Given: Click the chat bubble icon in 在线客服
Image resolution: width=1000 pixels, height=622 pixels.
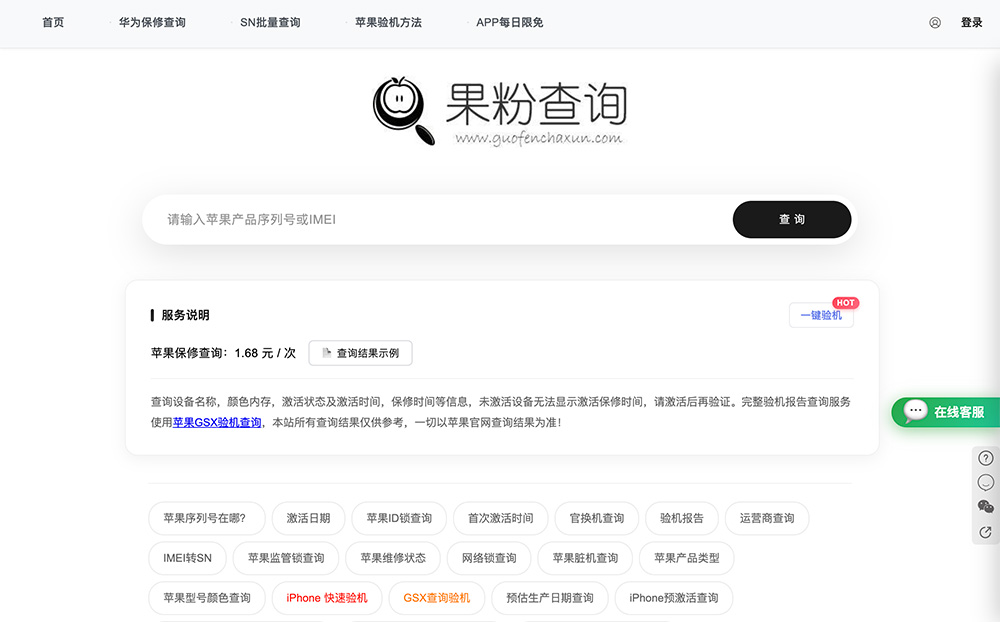Looking at the screenshot, I should pyautogui.click(x=915, y=411).
